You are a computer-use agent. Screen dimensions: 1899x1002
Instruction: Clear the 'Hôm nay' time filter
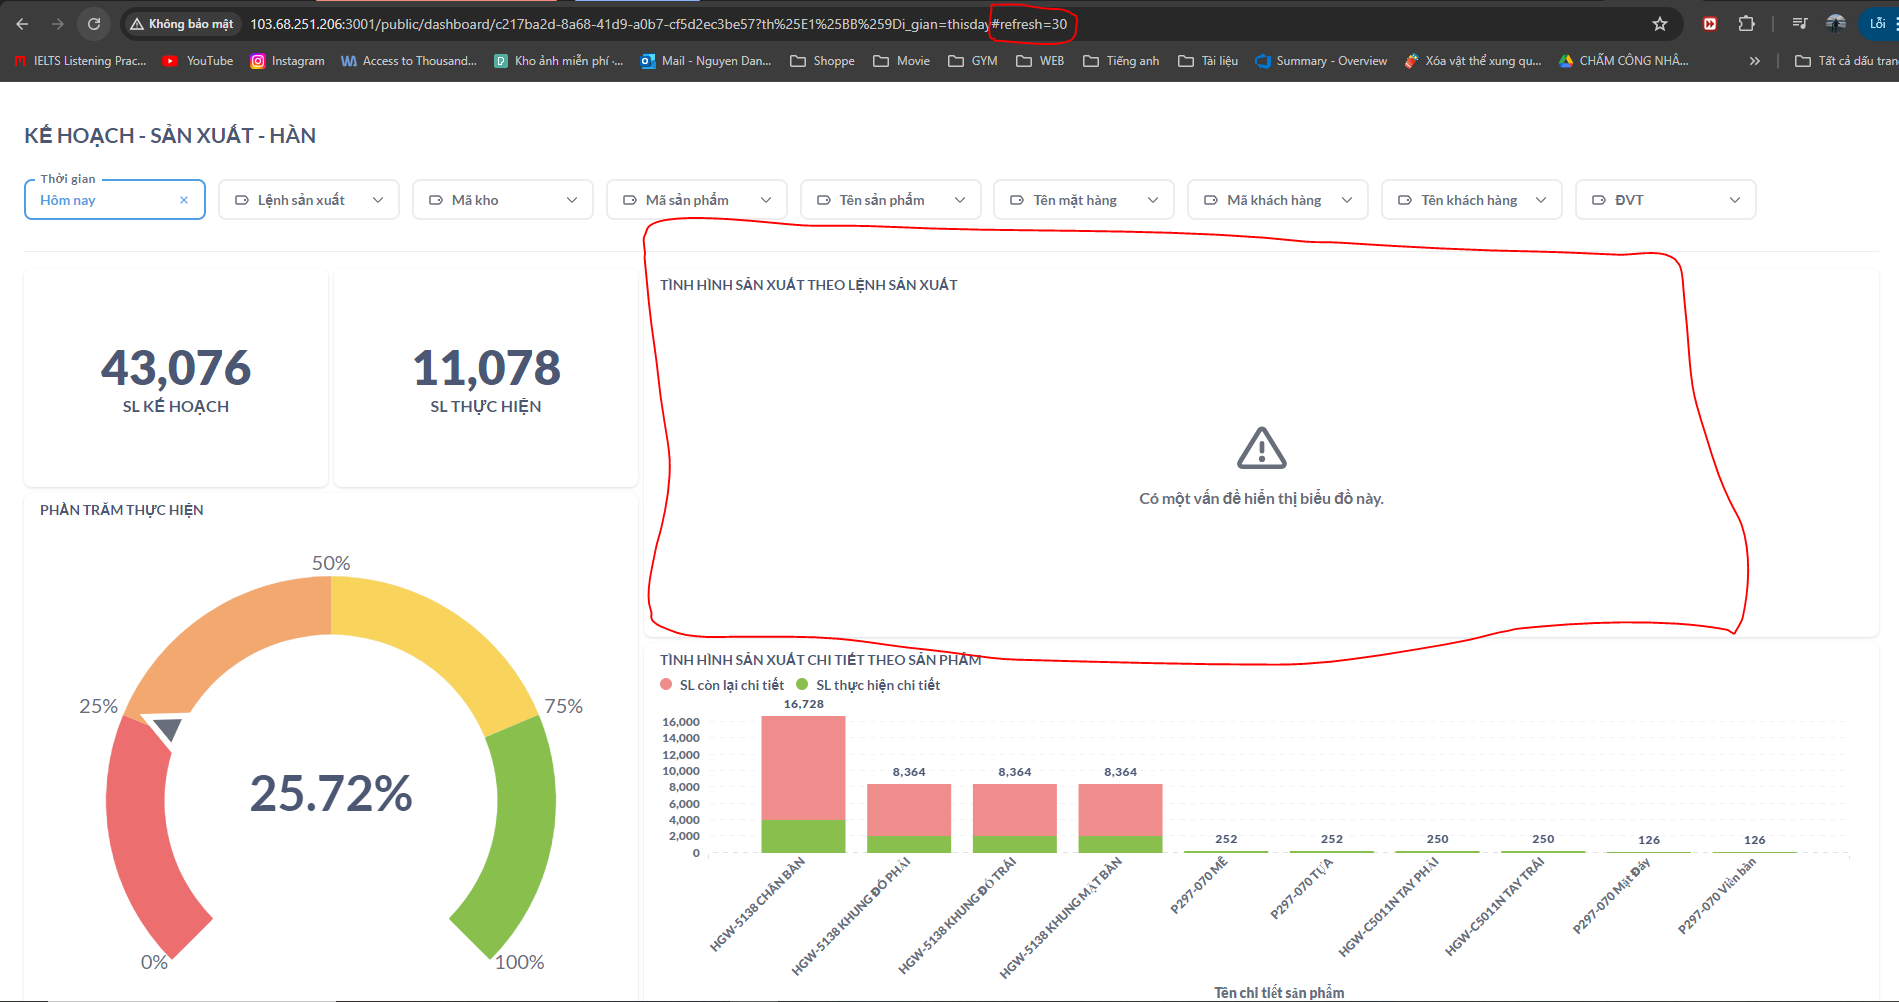tap(184, 199)
